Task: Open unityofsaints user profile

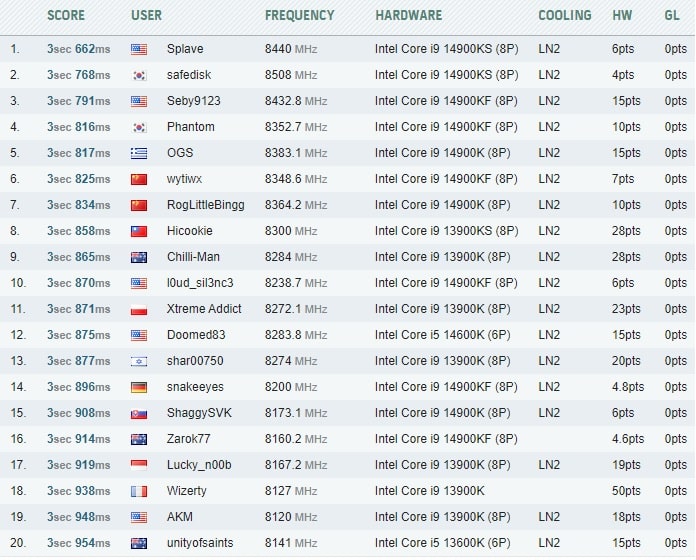Action: tap(200, 543)
